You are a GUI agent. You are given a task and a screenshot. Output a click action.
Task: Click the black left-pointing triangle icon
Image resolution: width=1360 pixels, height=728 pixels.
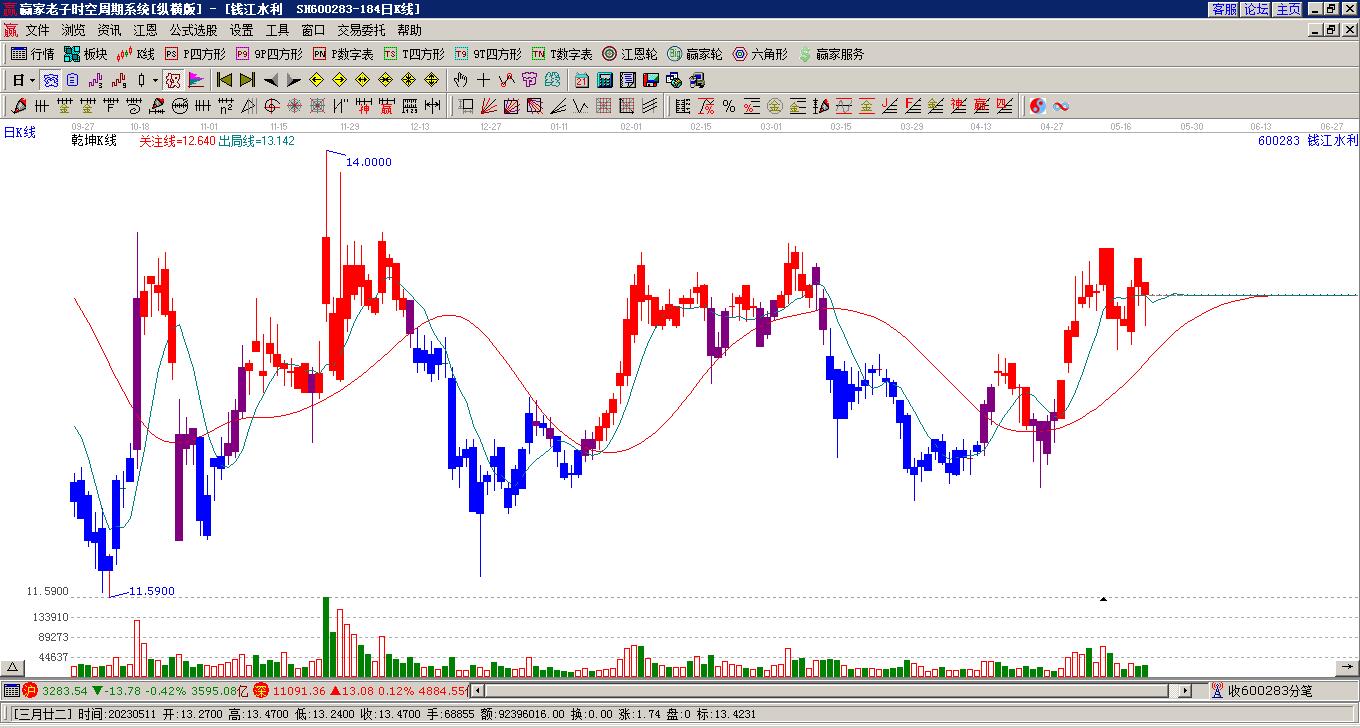pos(270,80)
